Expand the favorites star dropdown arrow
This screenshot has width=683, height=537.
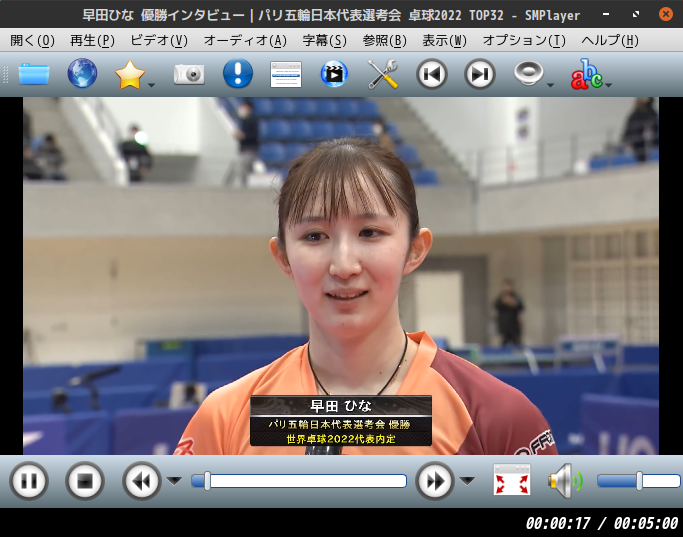[x=152, y=85]
